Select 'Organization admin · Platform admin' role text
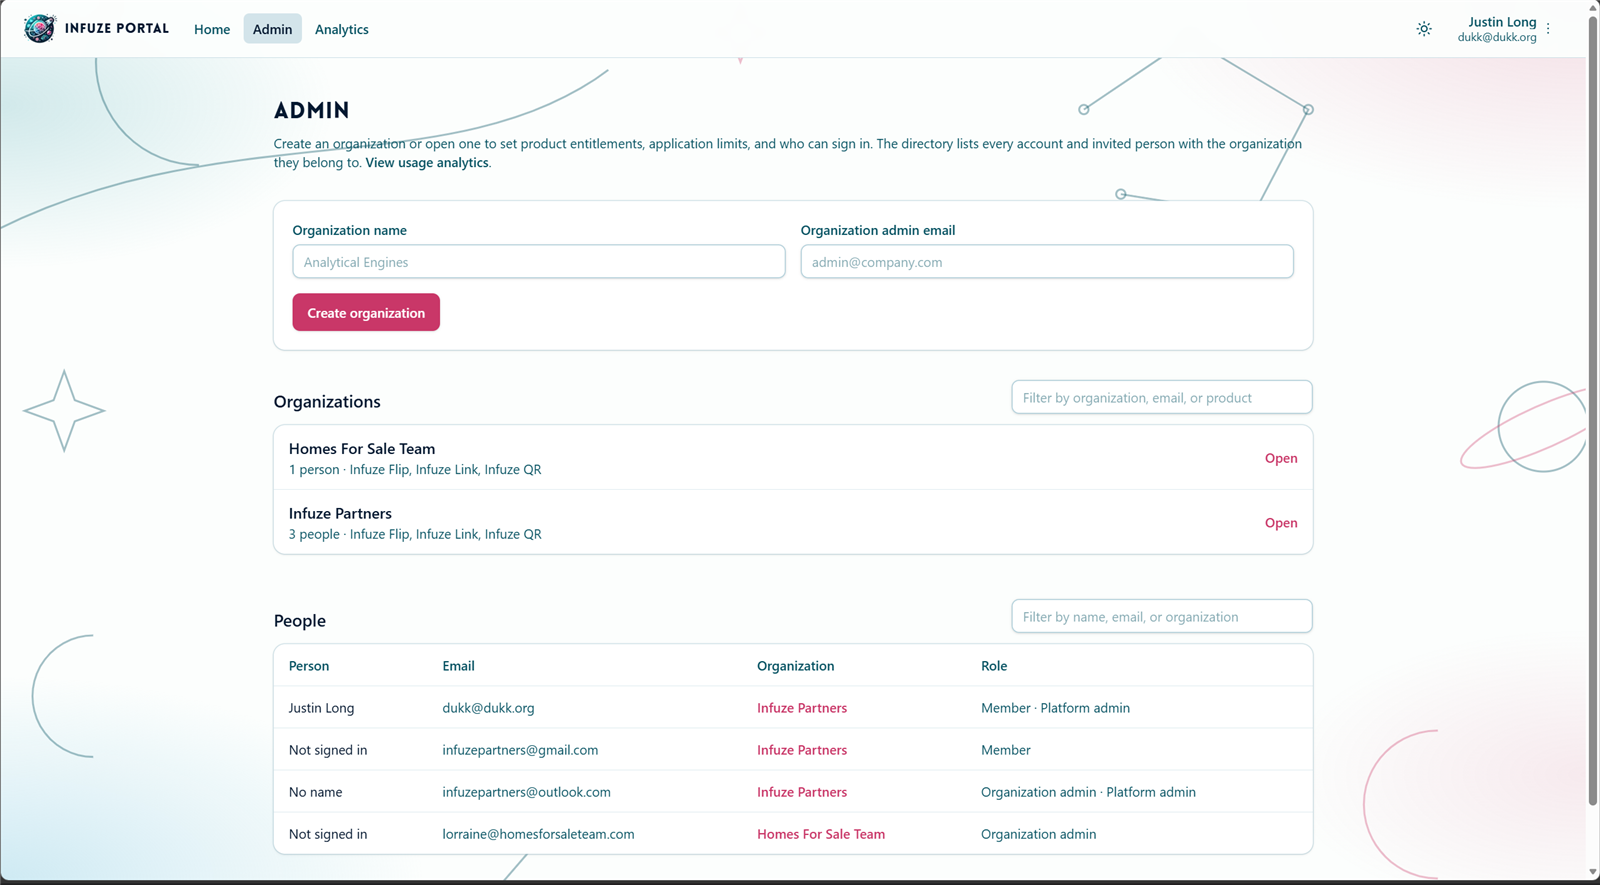 coord(1088,792)
